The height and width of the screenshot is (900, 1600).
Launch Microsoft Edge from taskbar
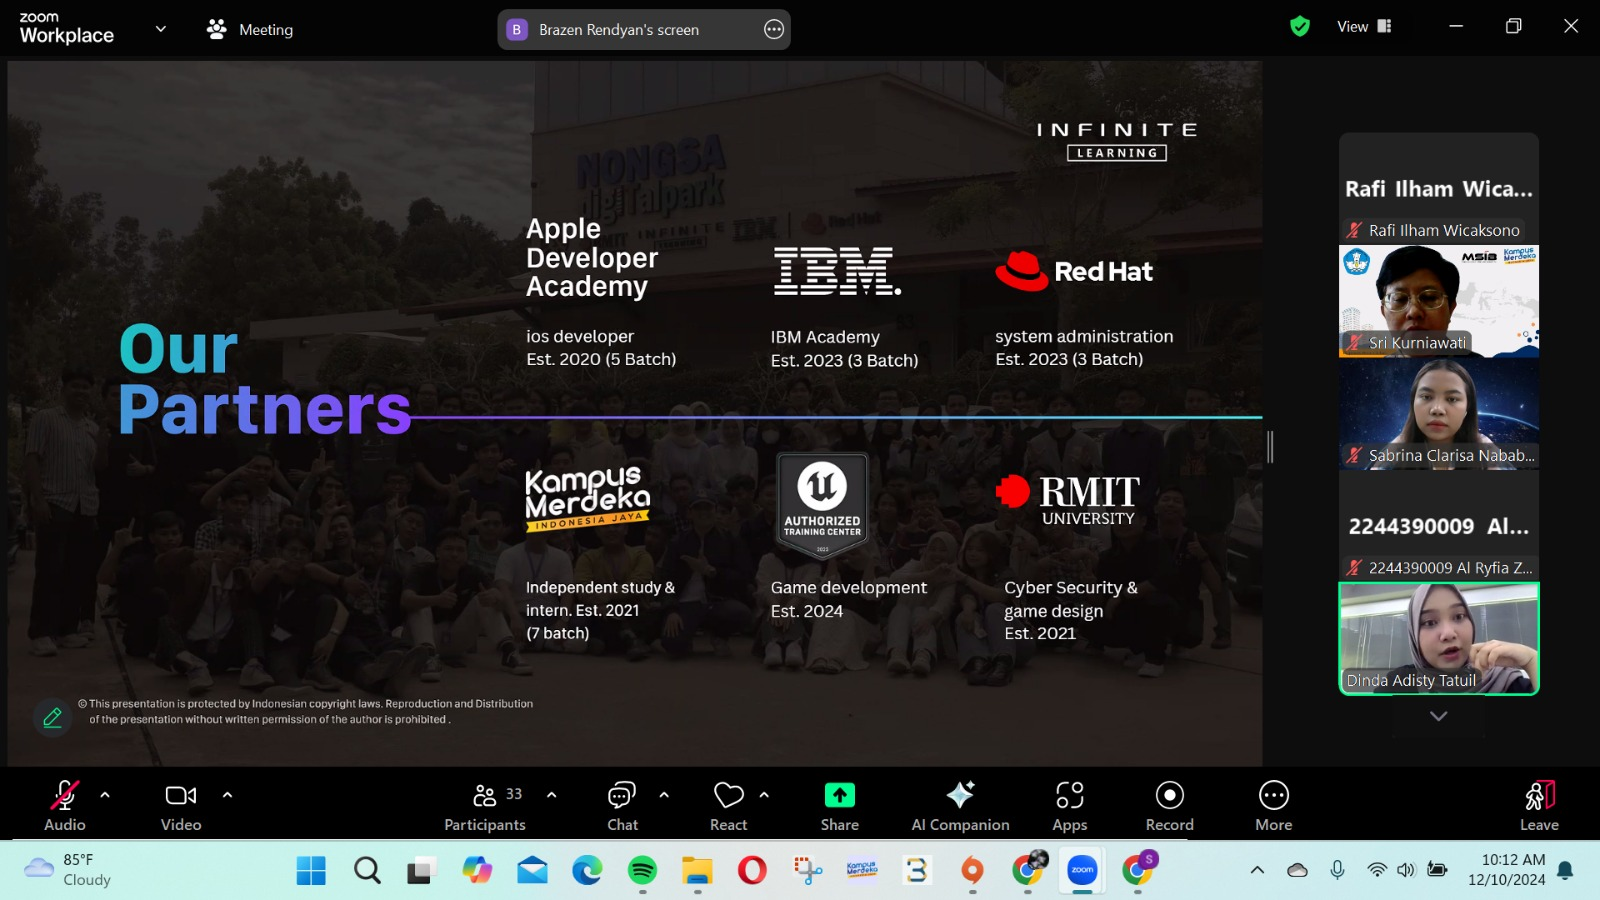(x=587, y=871)
